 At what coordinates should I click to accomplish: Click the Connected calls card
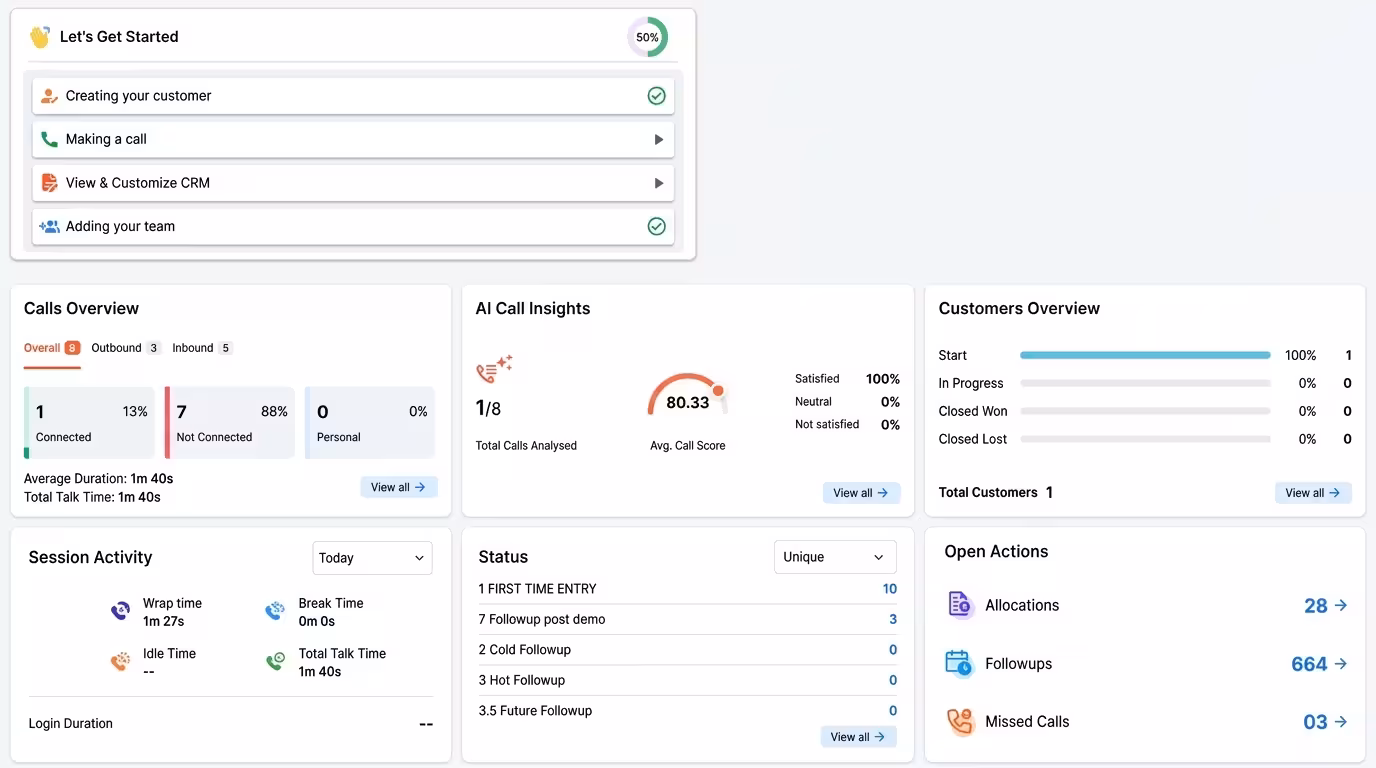coord(89,423)
